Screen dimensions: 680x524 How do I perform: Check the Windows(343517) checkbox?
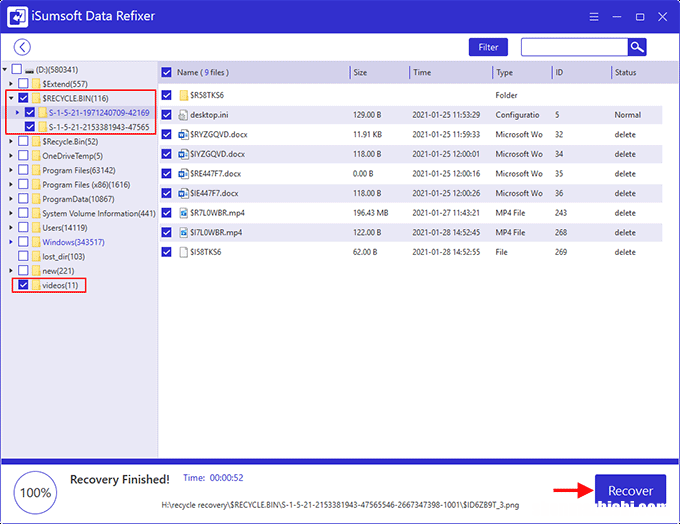click(x=23, y=242)
